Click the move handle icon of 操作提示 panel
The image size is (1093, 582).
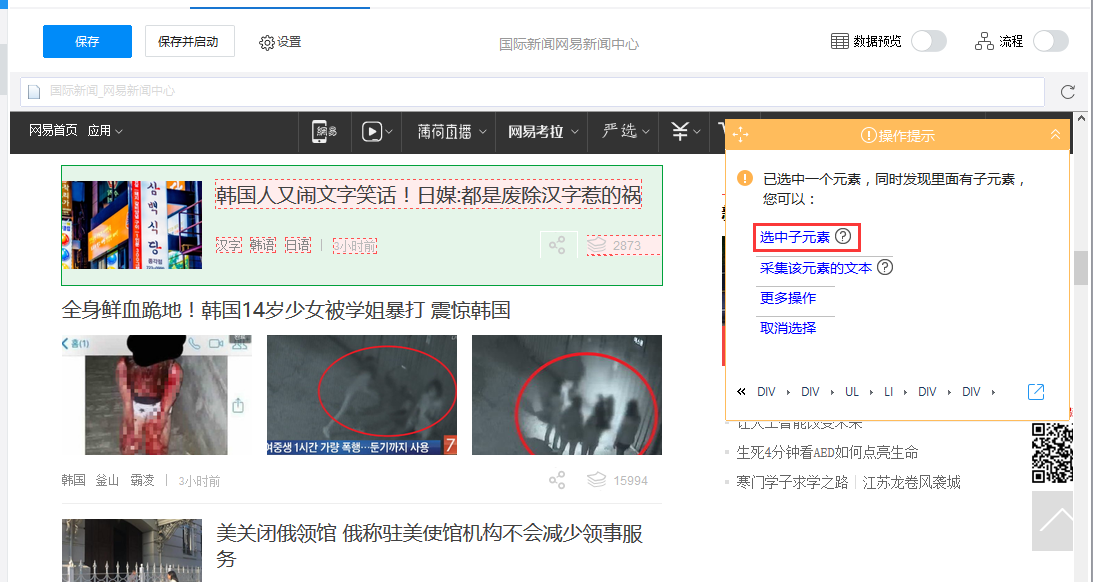tap(740, 135)
